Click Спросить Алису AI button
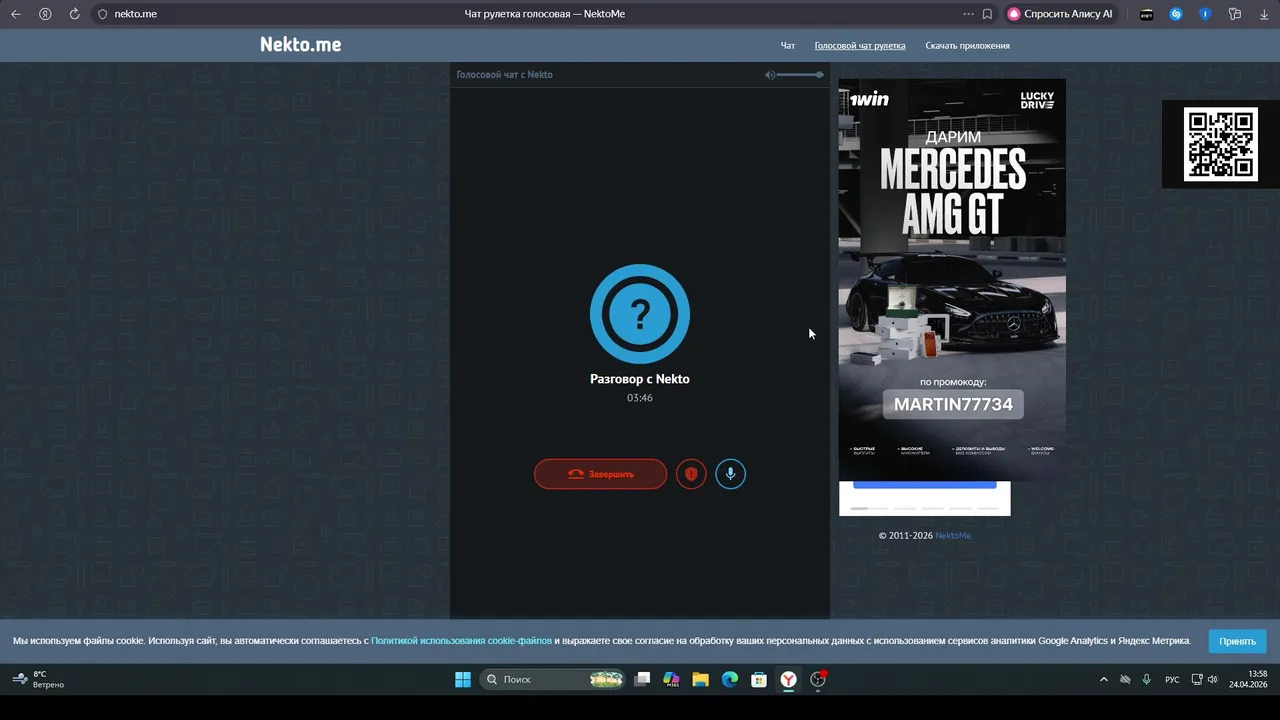 (1060, 14)
